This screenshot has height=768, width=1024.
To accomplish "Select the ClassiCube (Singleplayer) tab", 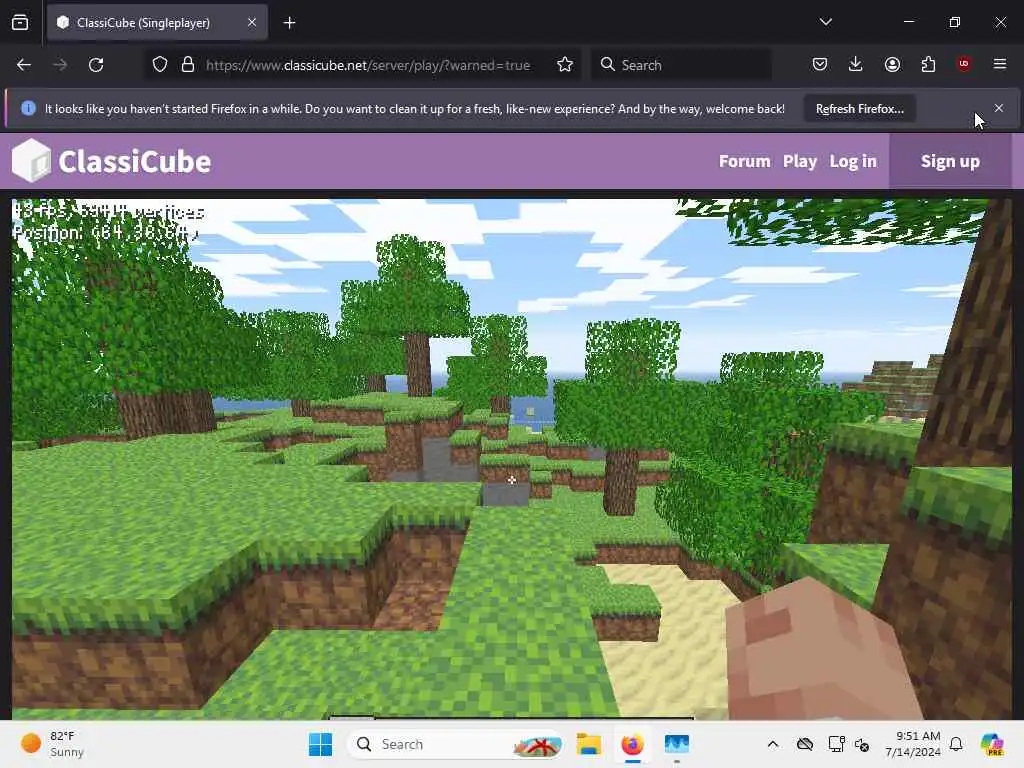I will tap(157, 23).
